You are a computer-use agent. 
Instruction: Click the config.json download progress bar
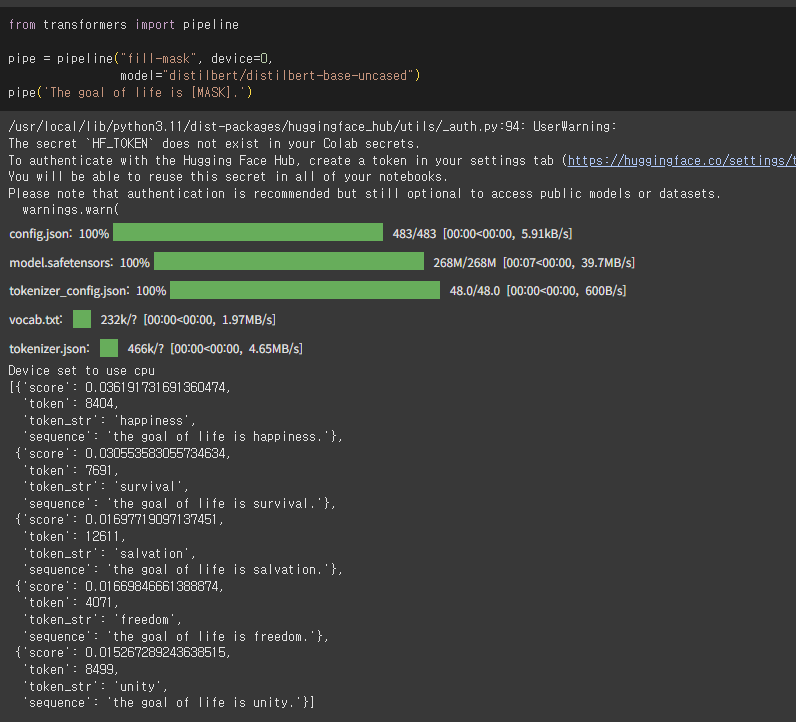coord(248,232)
